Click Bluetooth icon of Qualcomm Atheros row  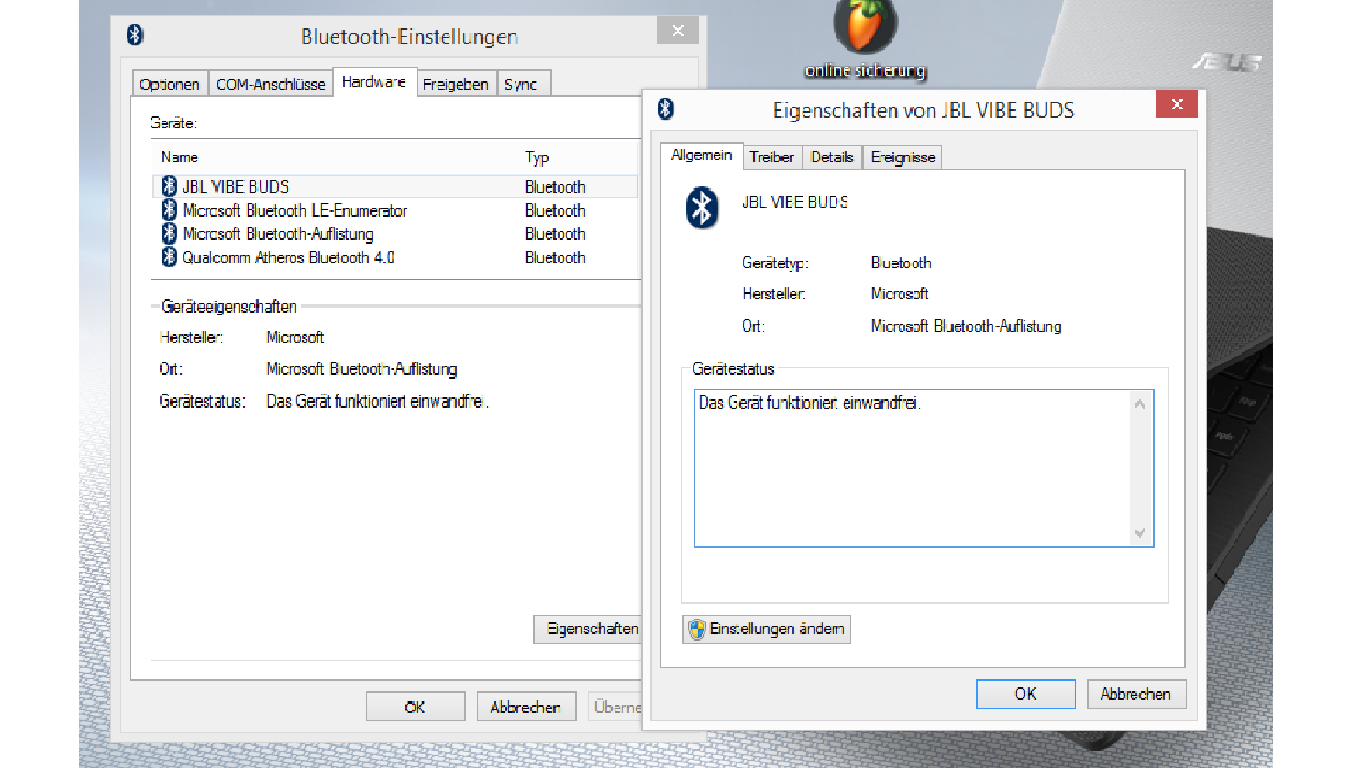(169, 257)
